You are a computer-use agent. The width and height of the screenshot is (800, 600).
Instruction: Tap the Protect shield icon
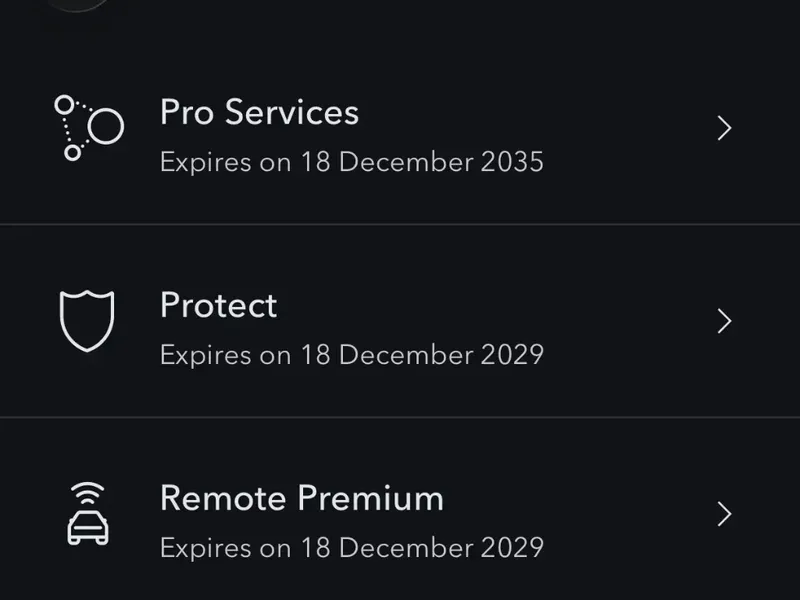tap(87, 321)
